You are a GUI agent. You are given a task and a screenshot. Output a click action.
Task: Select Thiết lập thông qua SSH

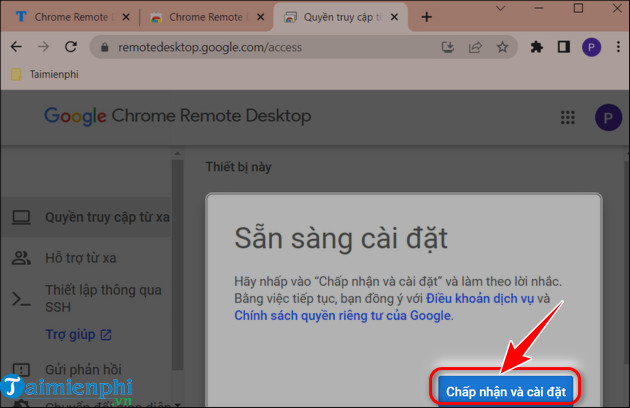(x=86, y=299)
